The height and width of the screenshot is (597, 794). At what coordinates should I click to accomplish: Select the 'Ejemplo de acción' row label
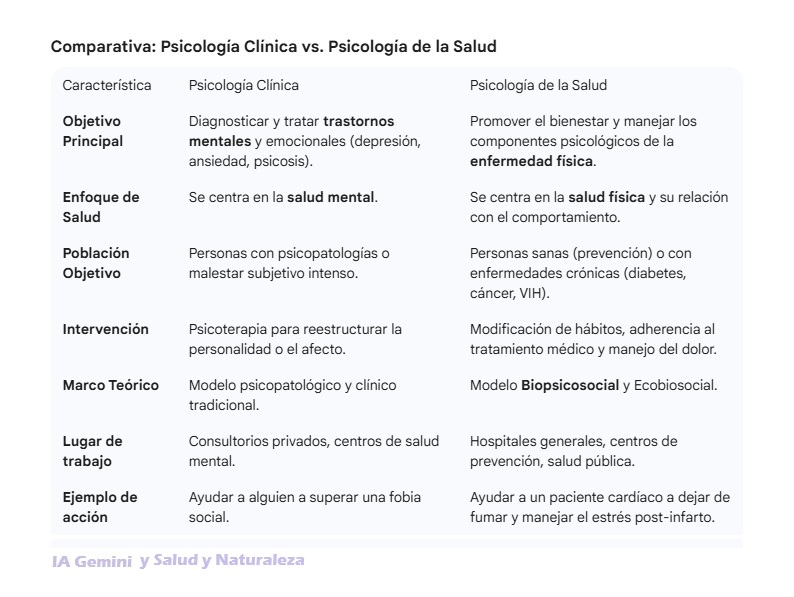[x=100, y=507]
